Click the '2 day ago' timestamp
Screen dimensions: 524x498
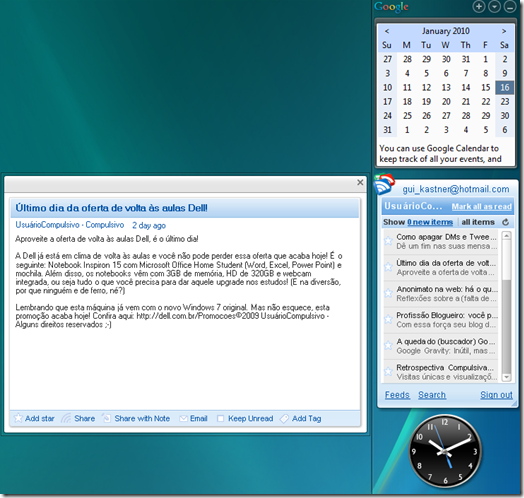(x=149, y=225)
